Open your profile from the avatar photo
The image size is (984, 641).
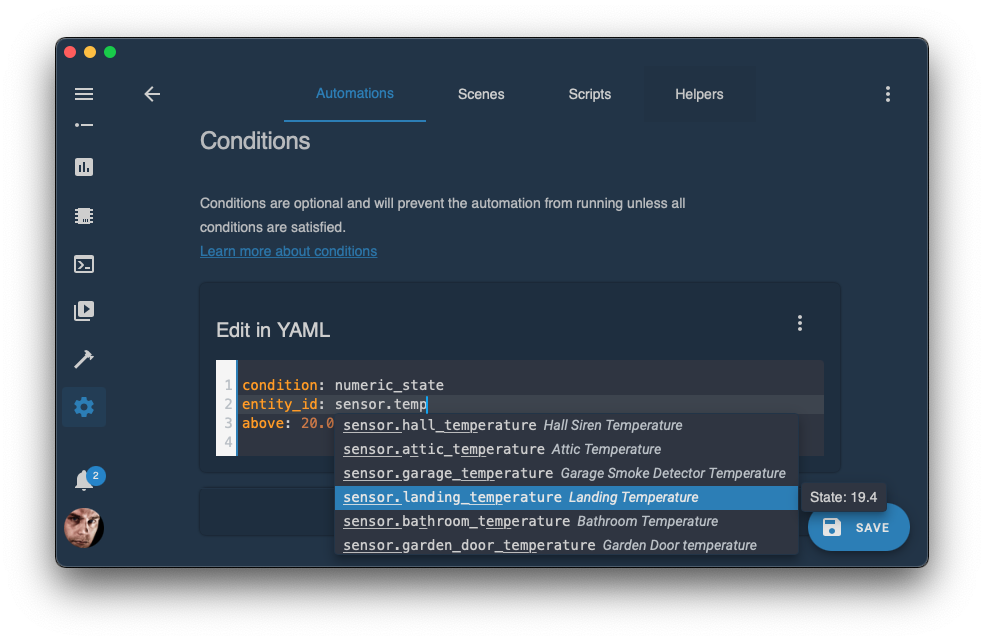84,527
